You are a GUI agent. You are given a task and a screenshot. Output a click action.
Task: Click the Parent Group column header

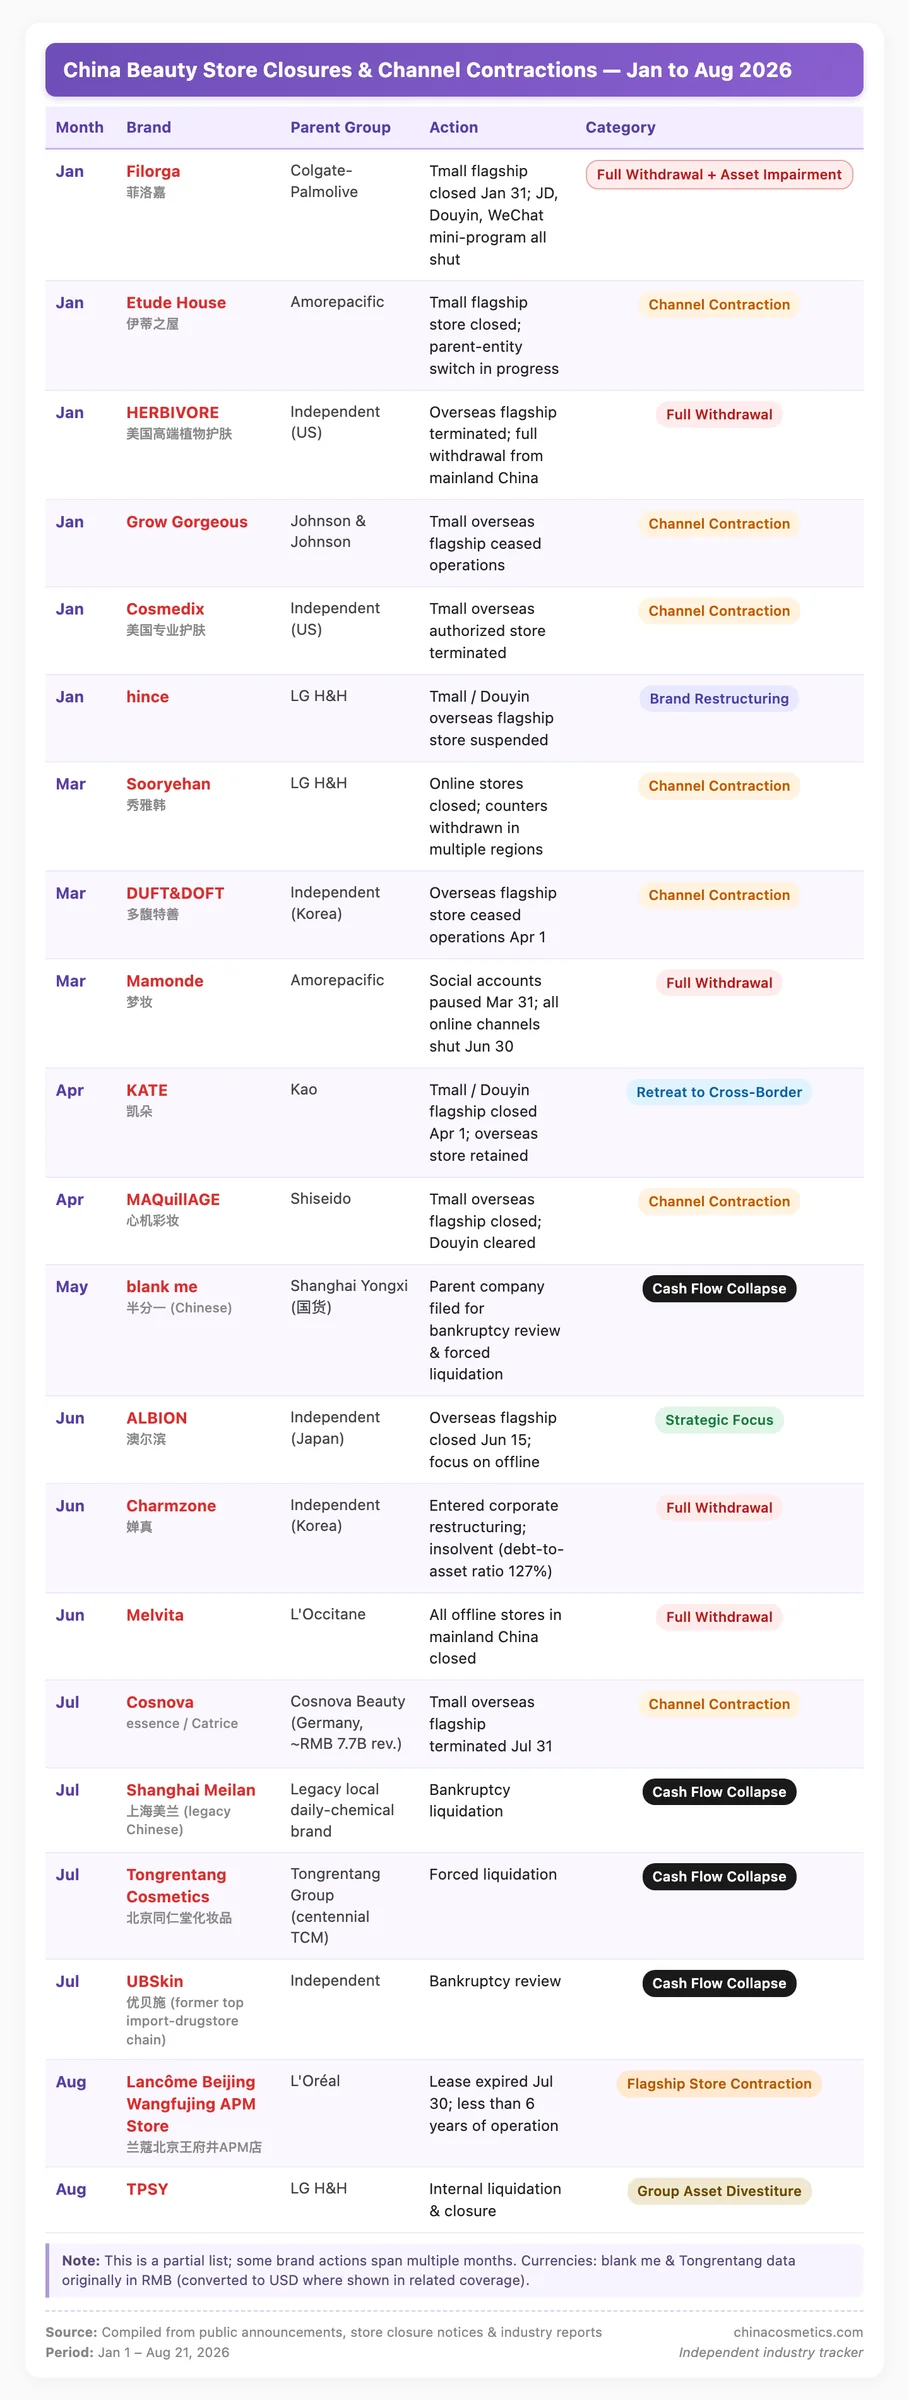coord(340,128)
